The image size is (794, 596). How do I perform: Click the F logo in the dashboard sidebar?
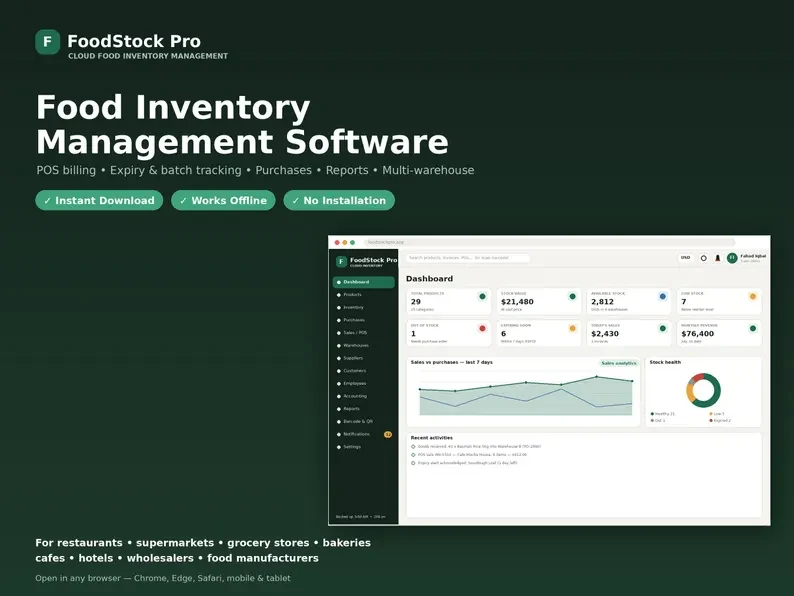click(x=341, y=261)
